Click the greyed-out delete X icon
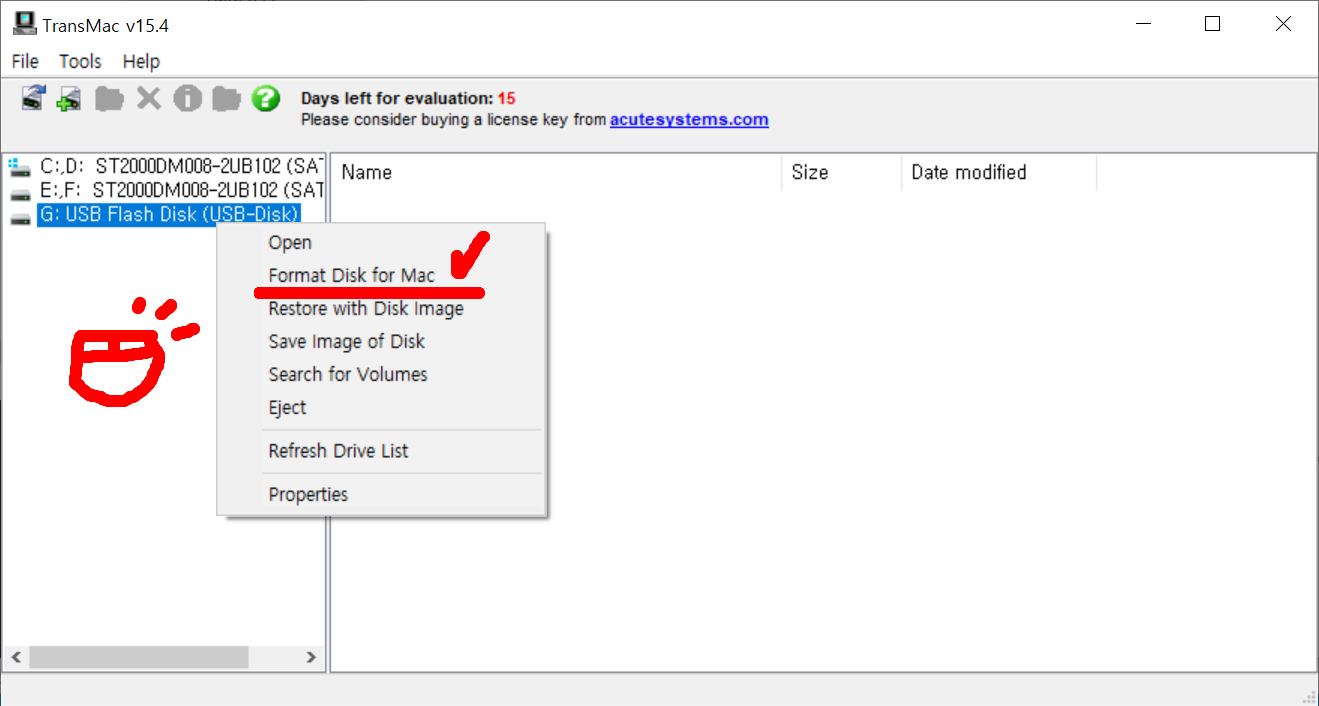1319x706 pixels. pyautogui.click(x=149, y=98)
